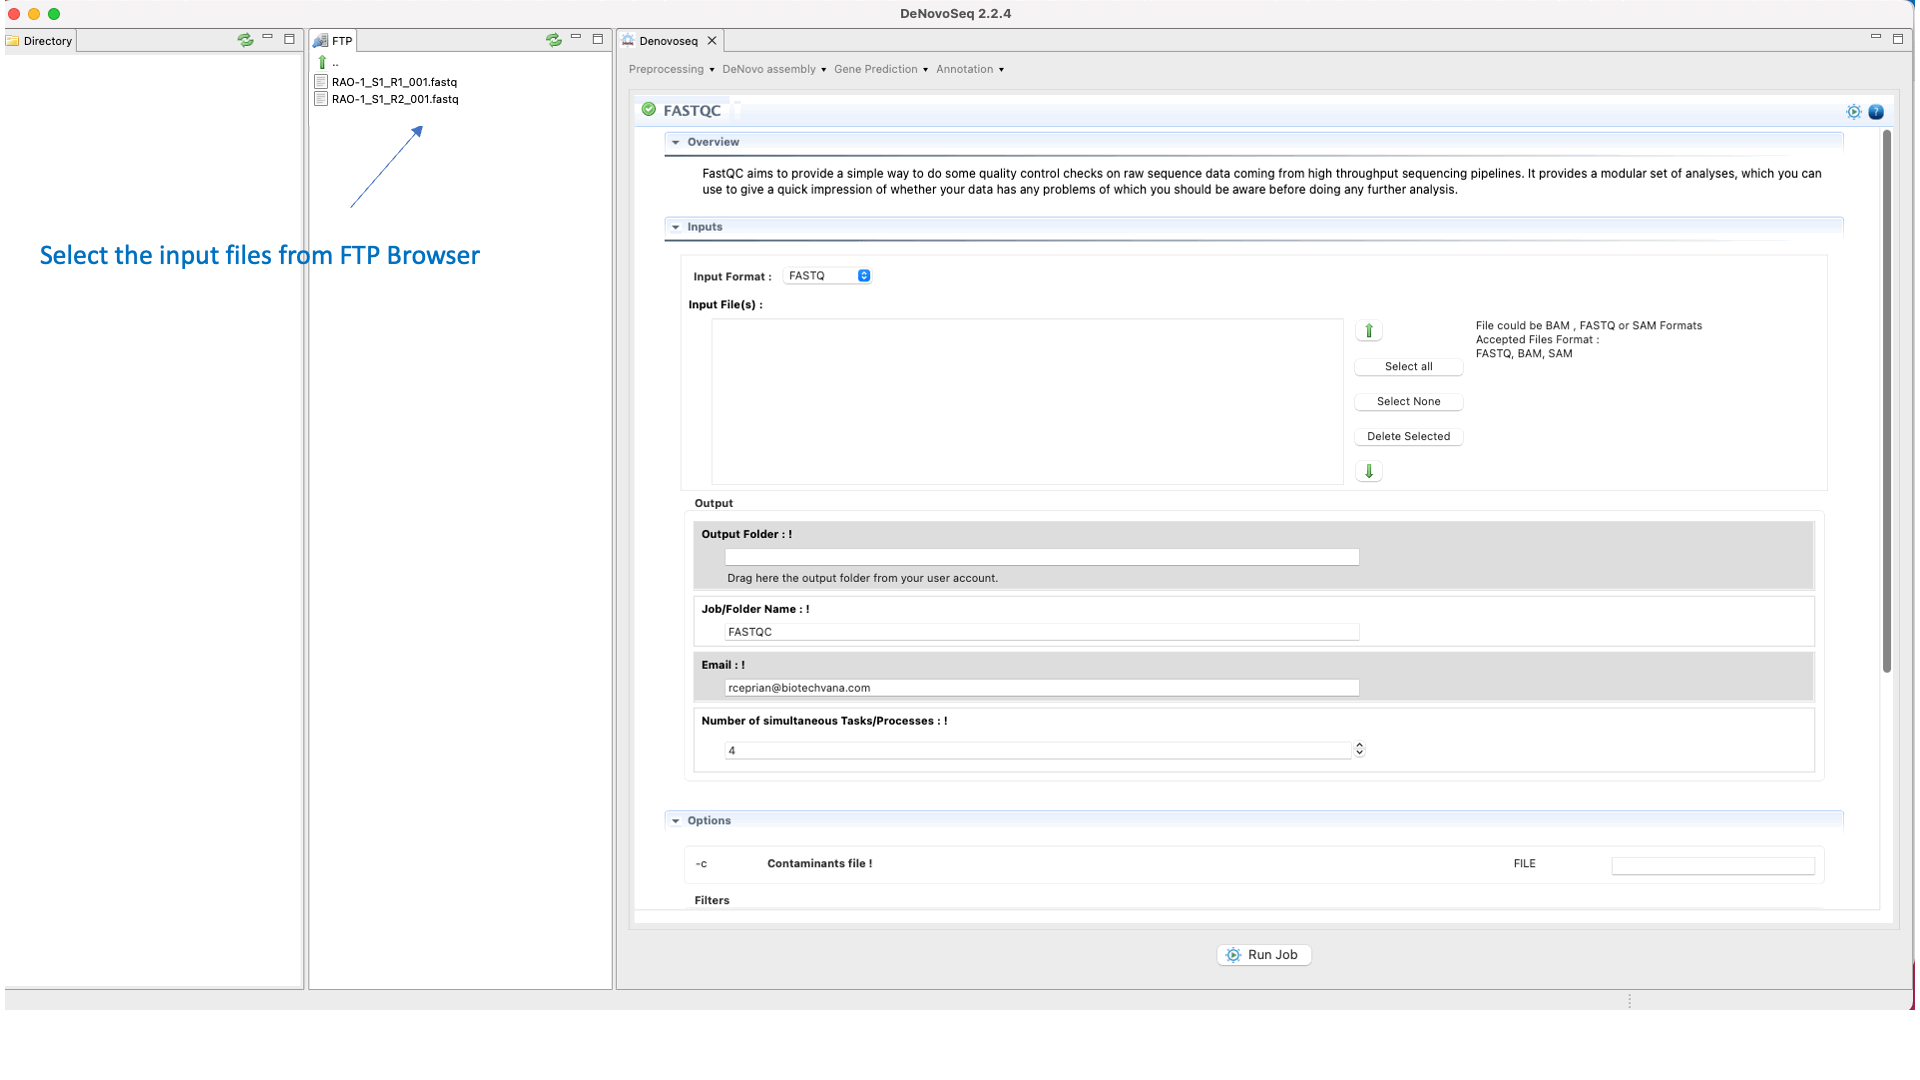Click the Output Folder input field
Viewport: 1920px width, 1080px height.
coord(1041,557)
